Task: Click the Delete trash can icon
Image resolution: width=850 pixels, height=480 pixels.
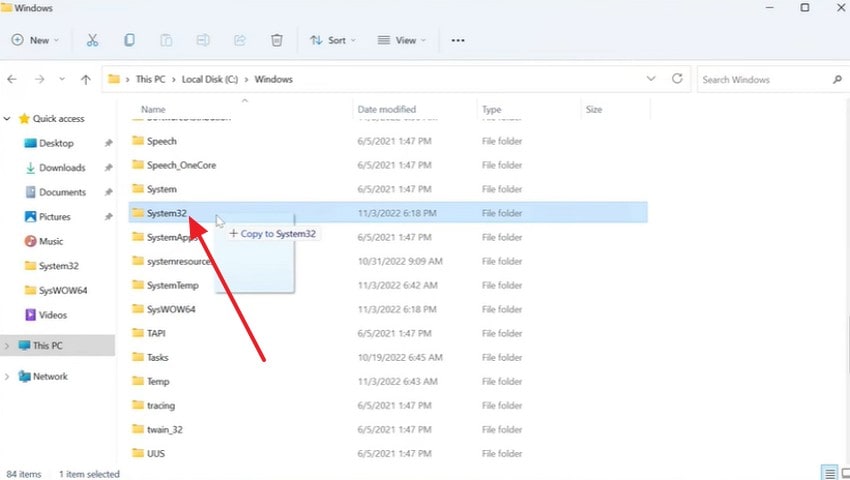Action: coord(276,40)
